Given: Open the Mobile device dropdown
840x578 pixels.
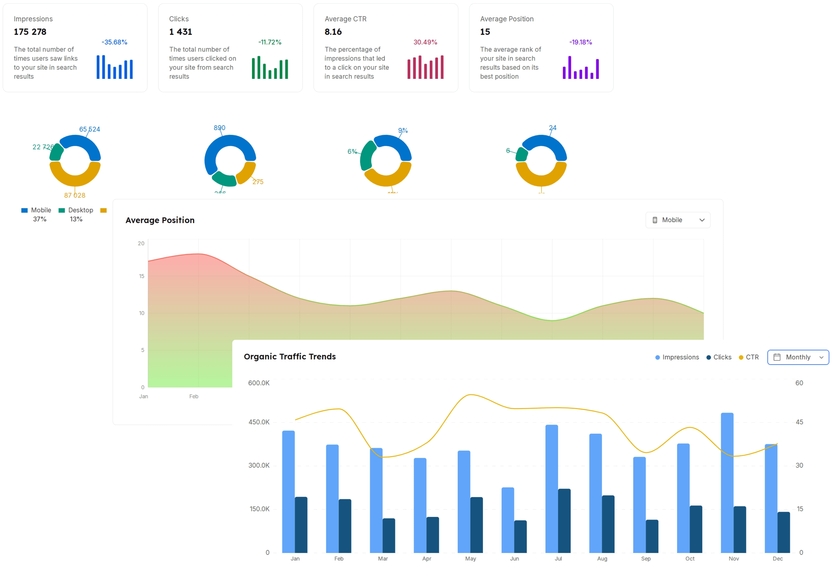Looking at the screenshot, I should tap(678, 220).
